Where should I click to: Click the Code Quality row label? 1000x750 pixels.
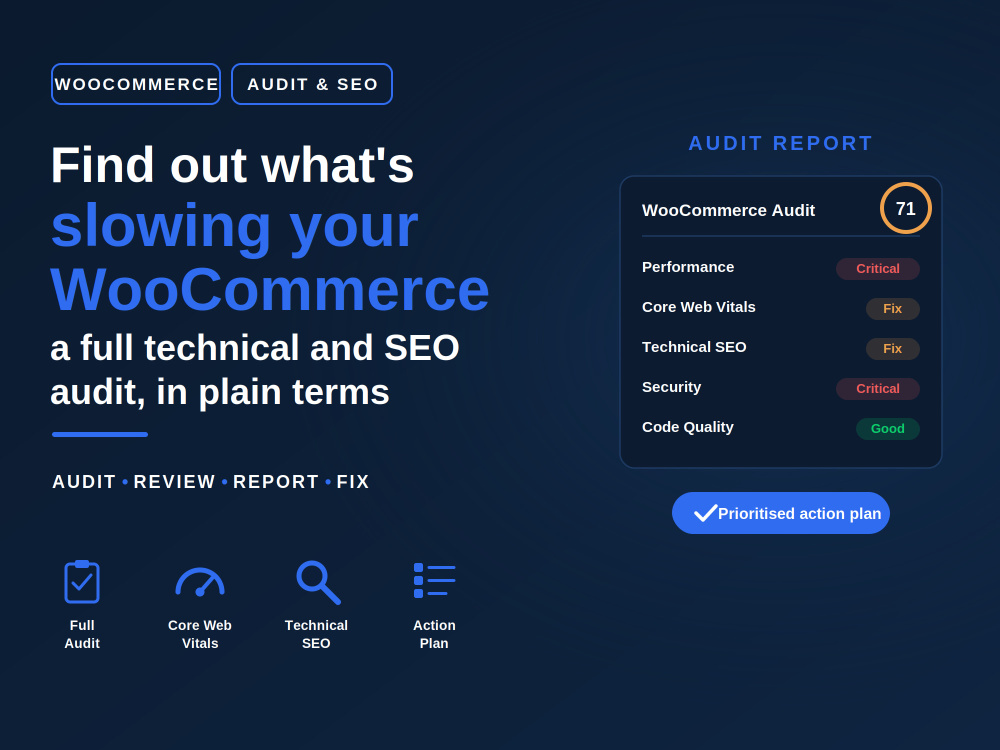tap(688, 427)
